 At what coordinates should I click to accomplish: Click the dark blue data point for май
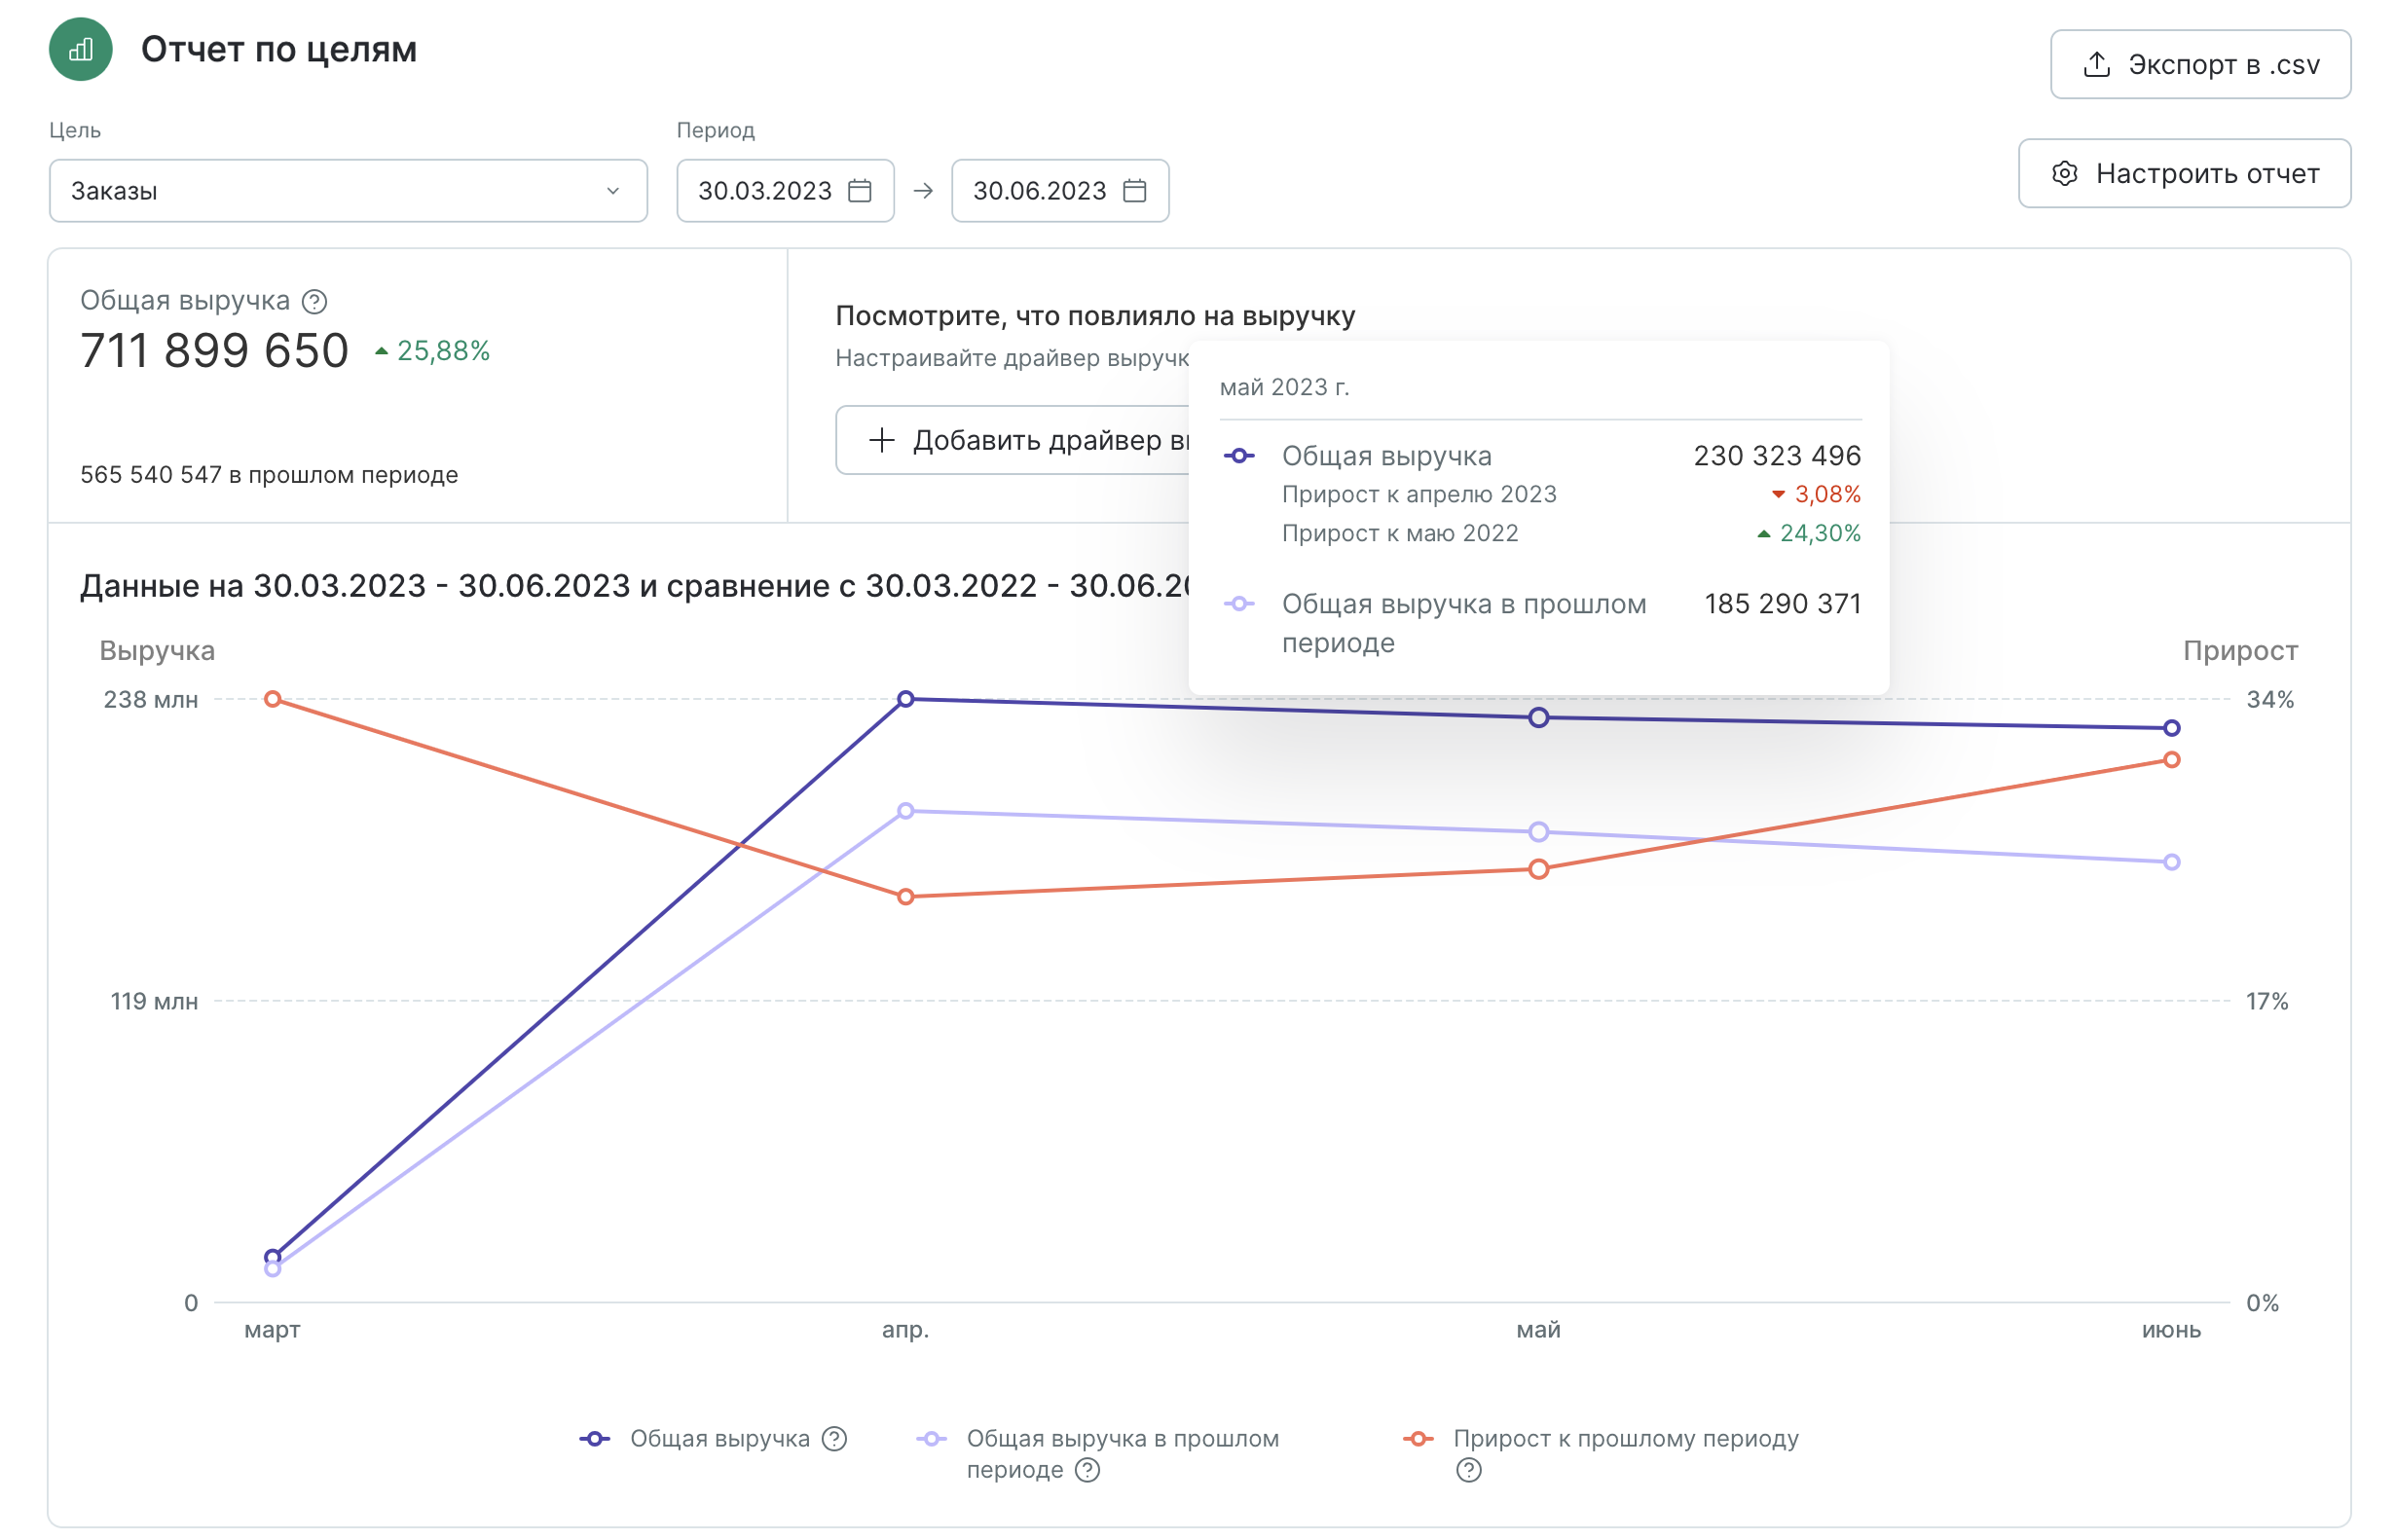(x=1539, y=717)
